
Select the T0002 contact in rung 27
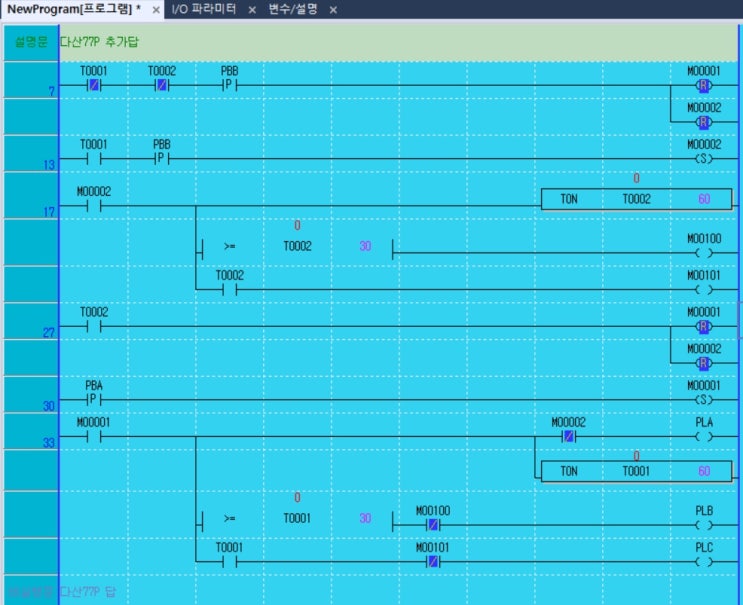94,326
